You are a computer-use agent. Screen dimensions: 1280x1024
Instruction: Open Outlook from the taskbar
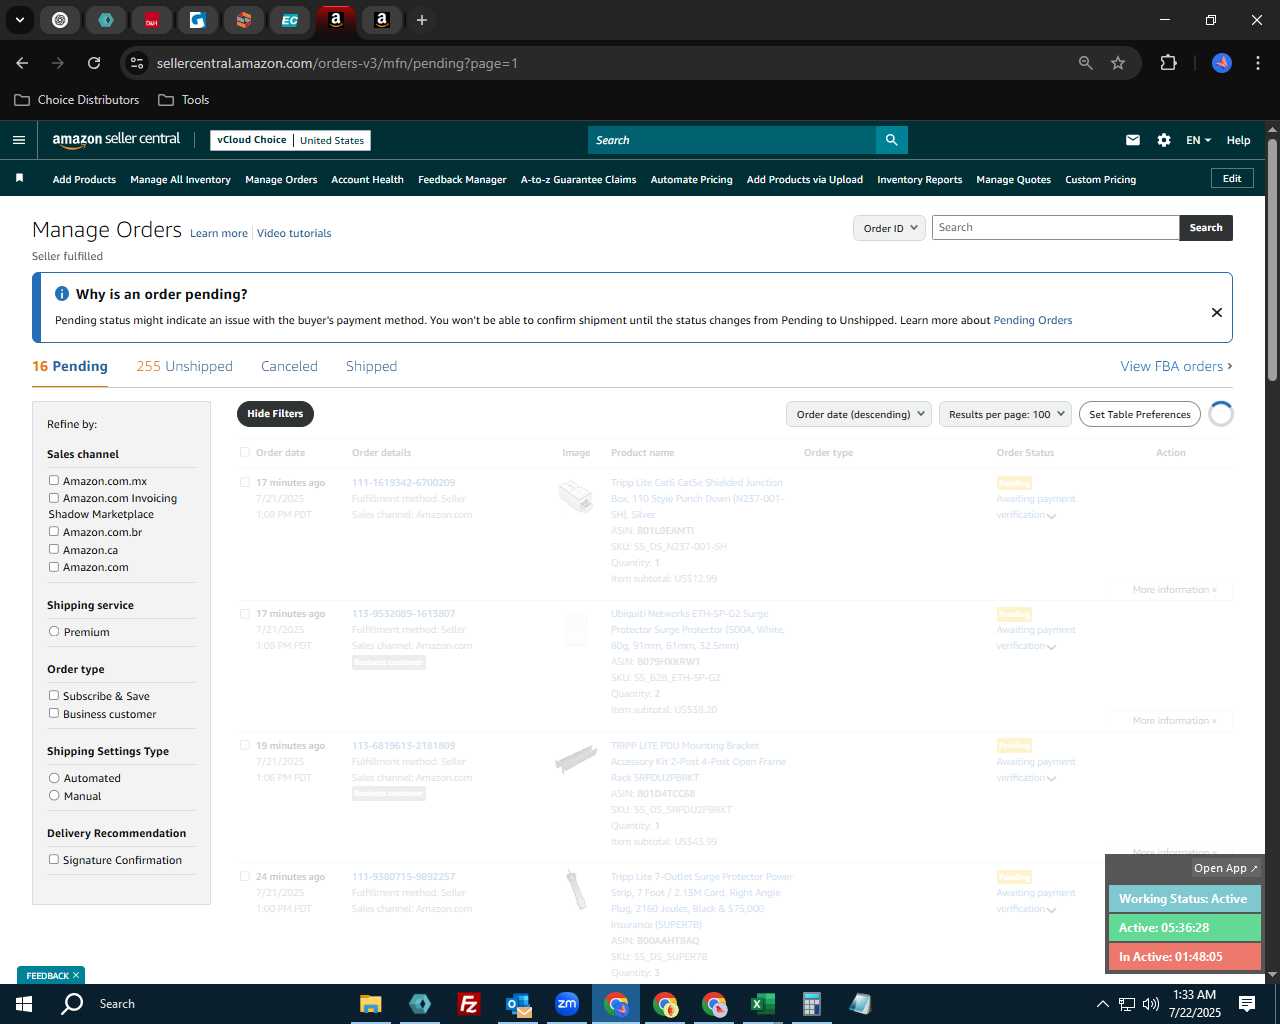(x=518, y=1004)
